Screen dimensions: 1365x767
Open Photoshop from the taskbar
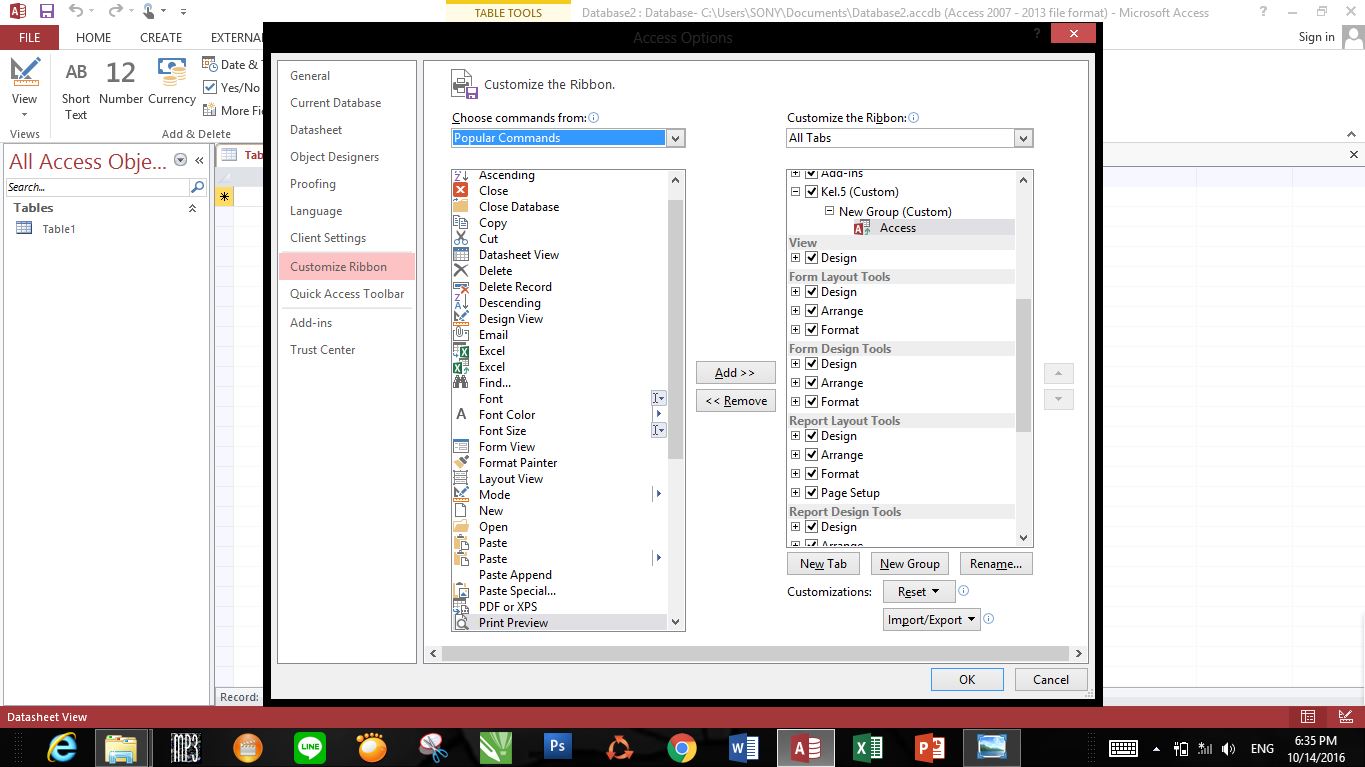[557, 747]
